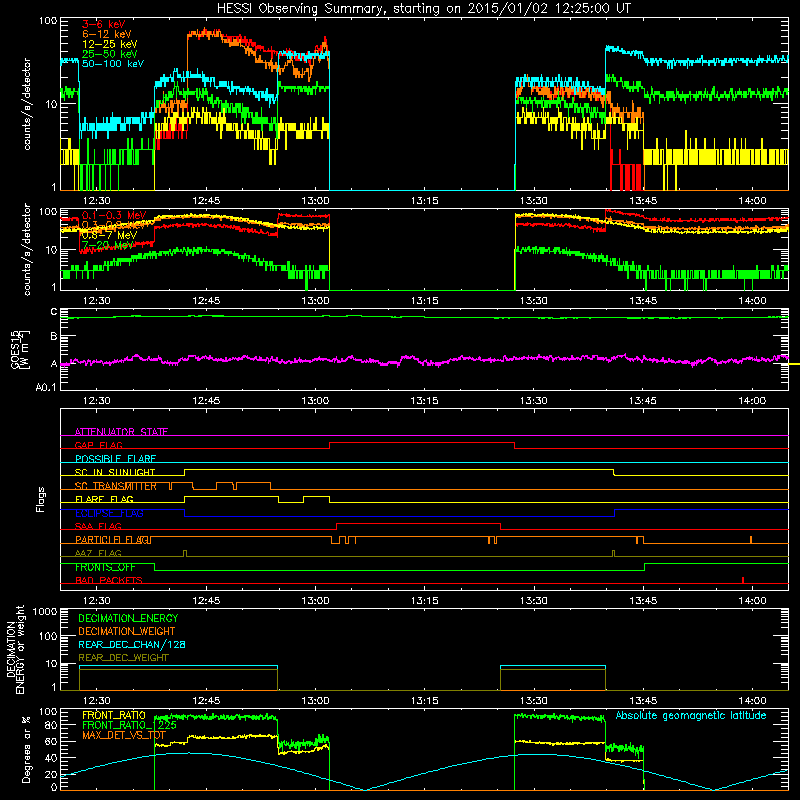Select the cyan 50-100 keV legend label
The width and height of the screenshot is (800, 800).
pos(113,63)
